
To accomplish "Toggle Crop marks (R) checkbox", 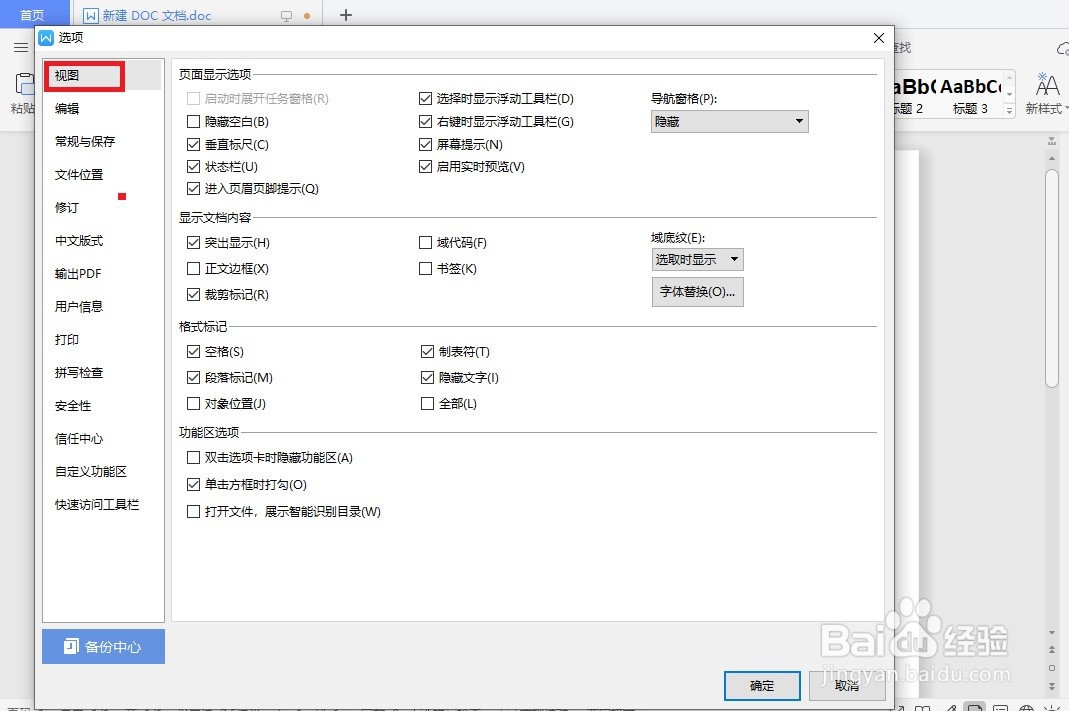I will click(x=194, y=294).
